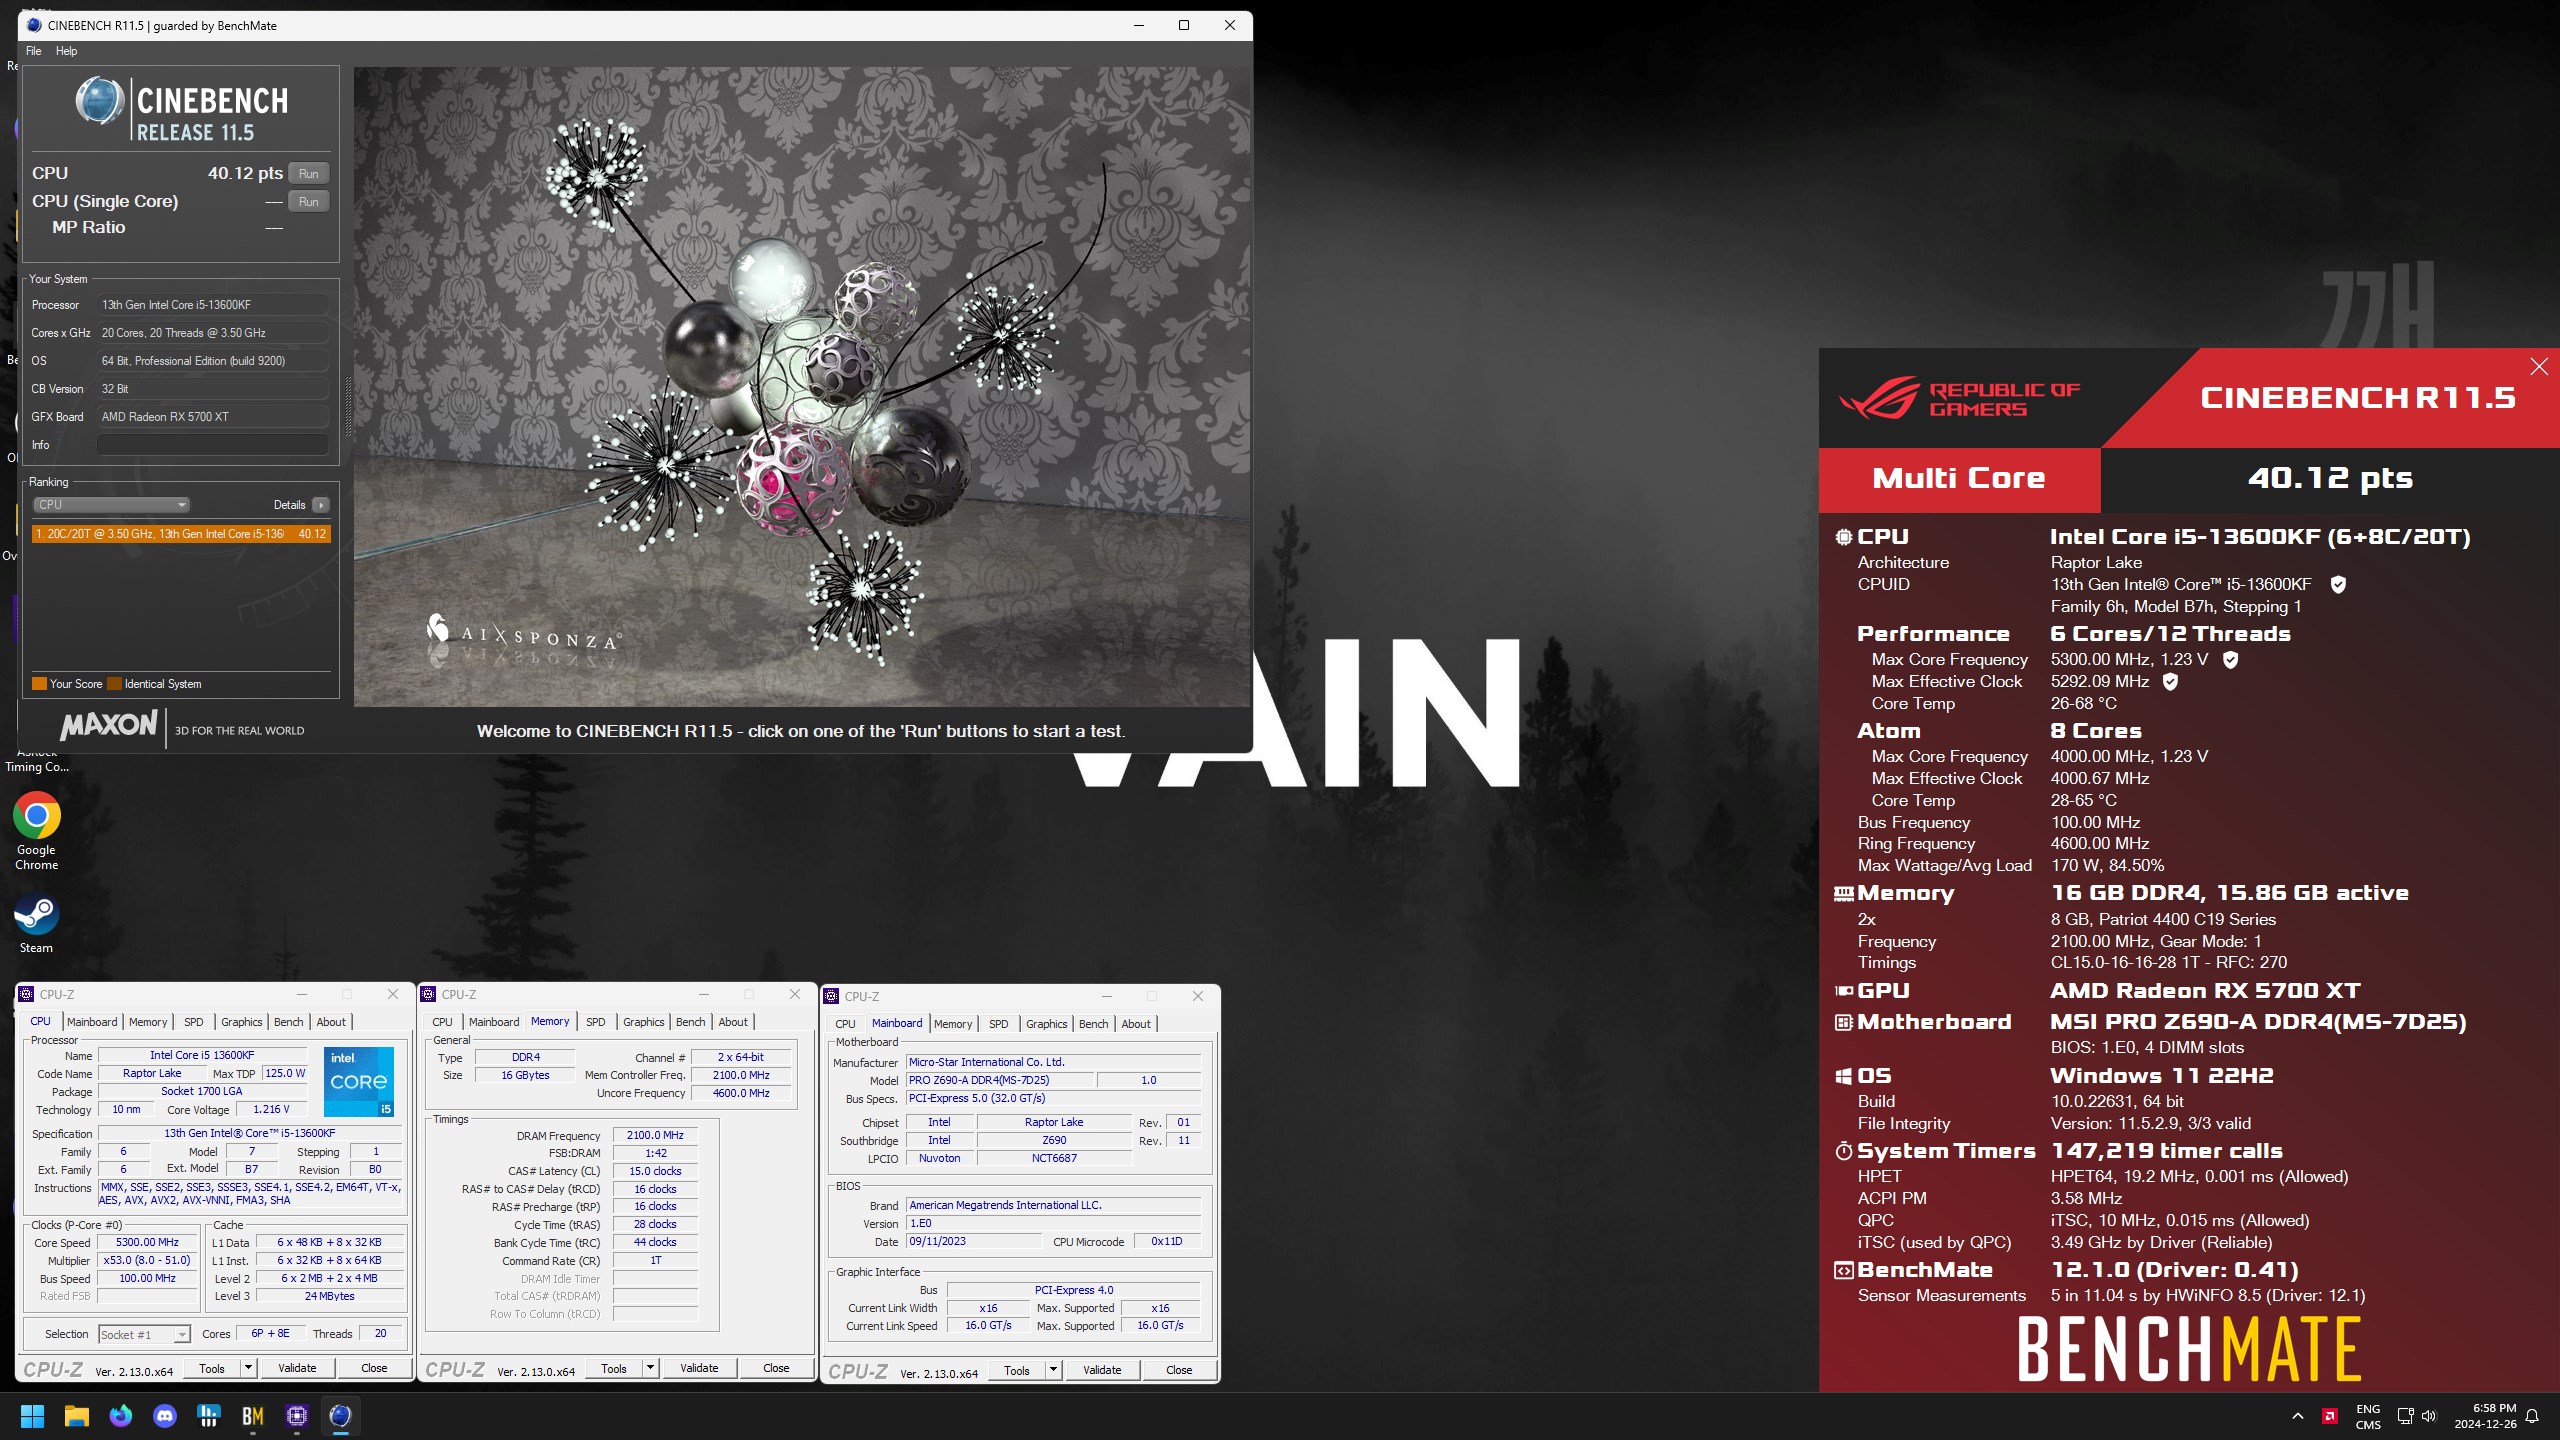Open About tab in CPU-Z Memory window
The width and height of the screenshot is (2560, 1440).
point(733,1022)
